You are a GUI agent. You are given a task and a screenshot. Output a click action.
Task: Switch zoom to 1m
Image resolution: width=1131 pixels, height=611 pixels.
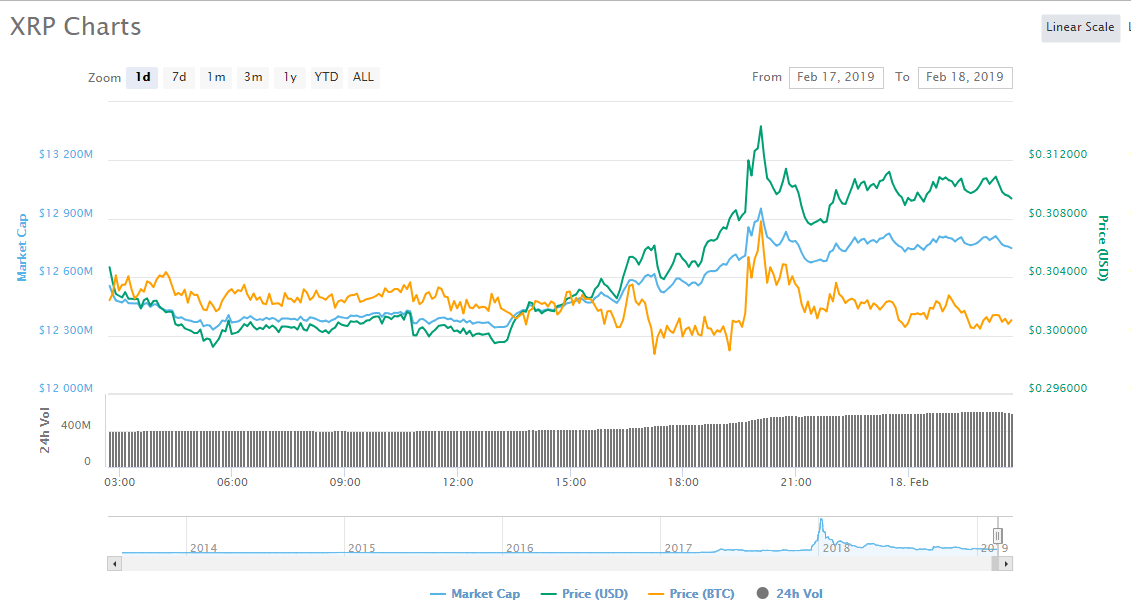[x=216, y=77]
